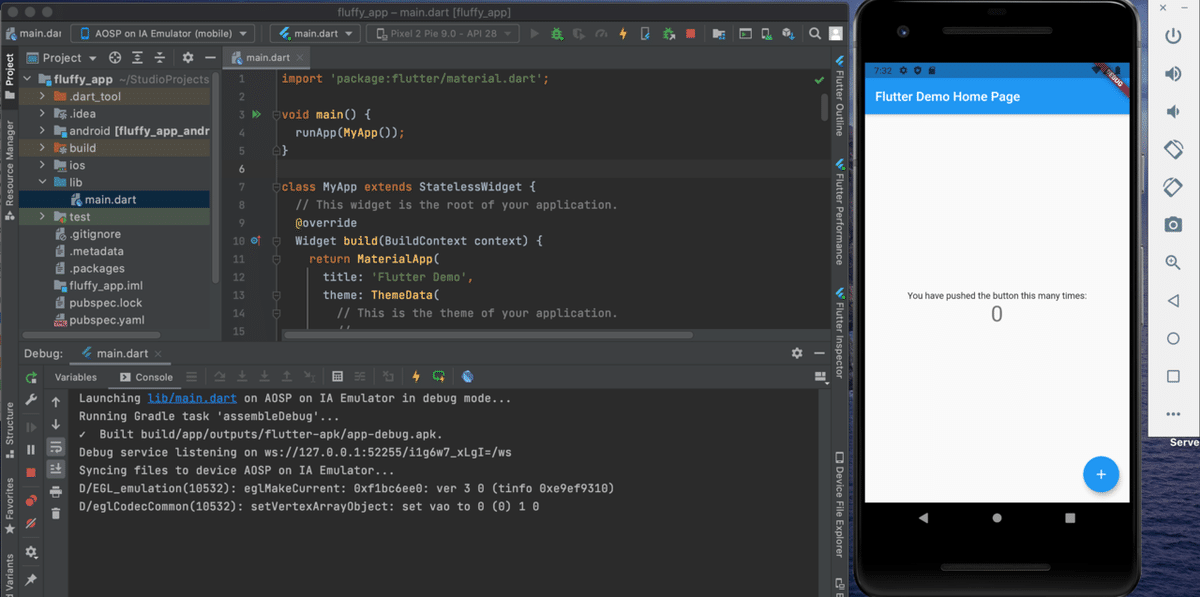1200x597 pixels.
Task: Click emulator more options ellipsis
Action: (1173, 413)
